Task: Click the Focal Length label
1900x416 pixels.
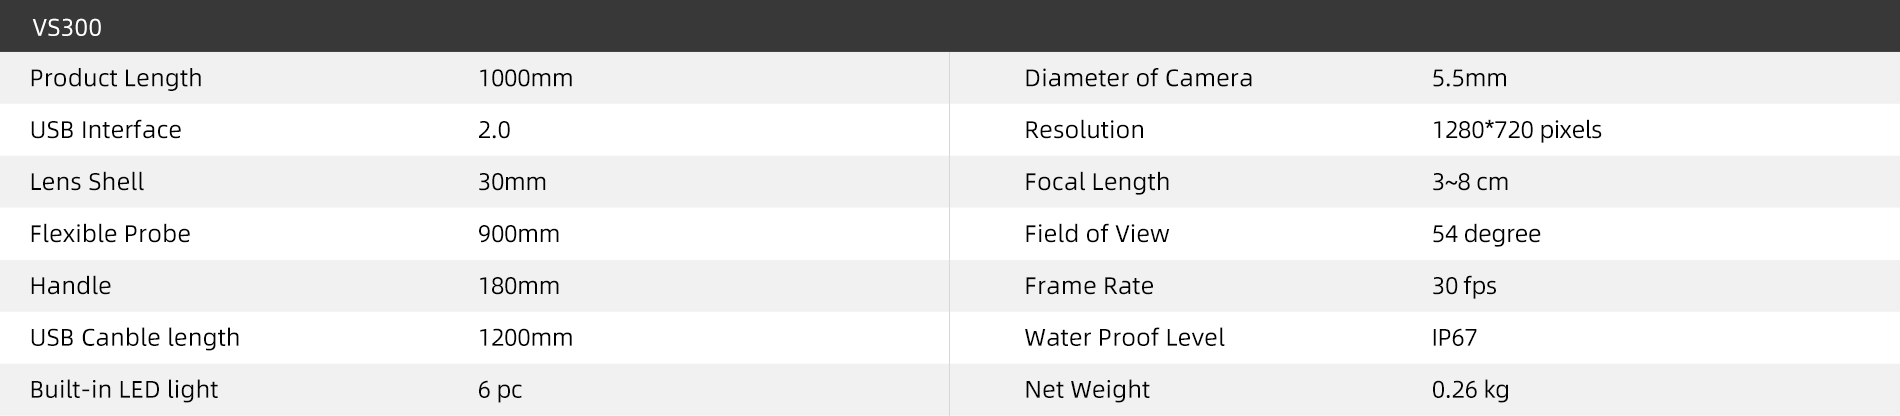Action: point(1097,182)
